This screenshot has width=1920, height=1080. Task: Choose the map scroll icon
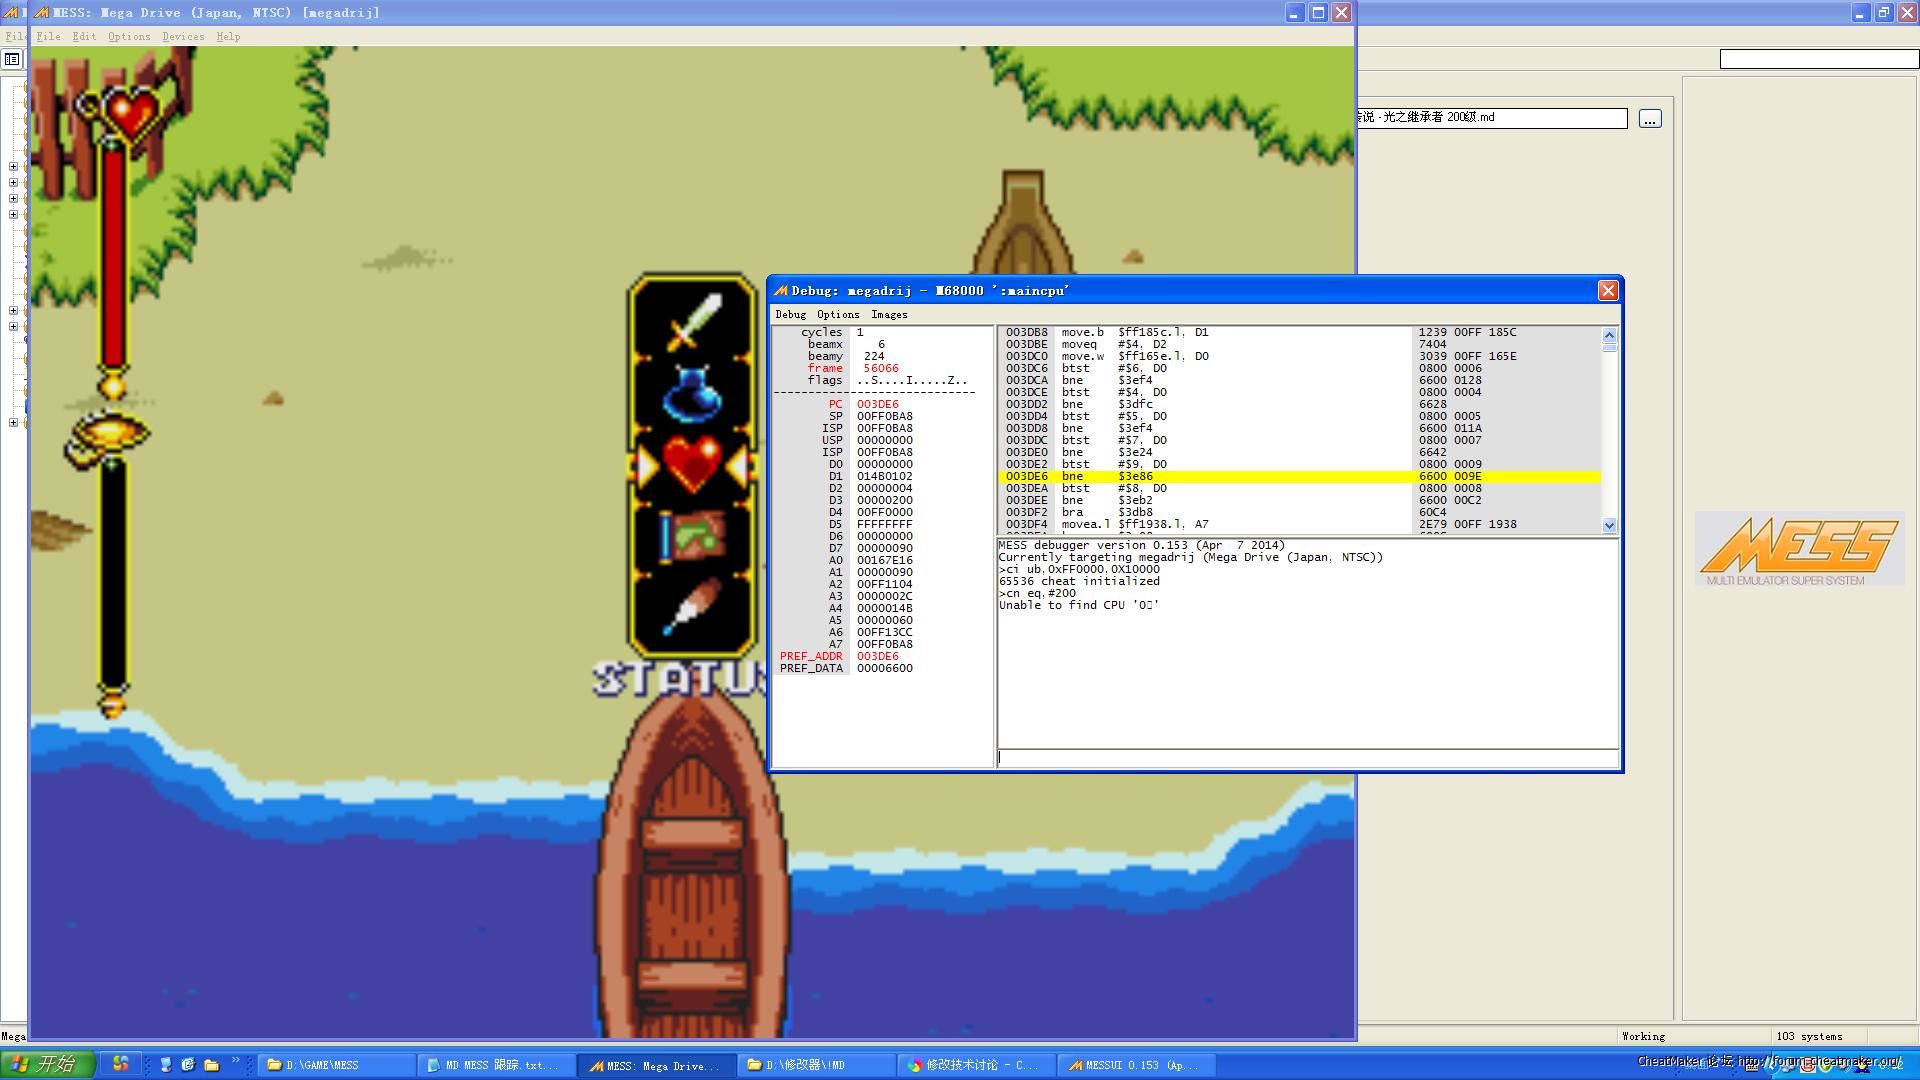point(692,537)
